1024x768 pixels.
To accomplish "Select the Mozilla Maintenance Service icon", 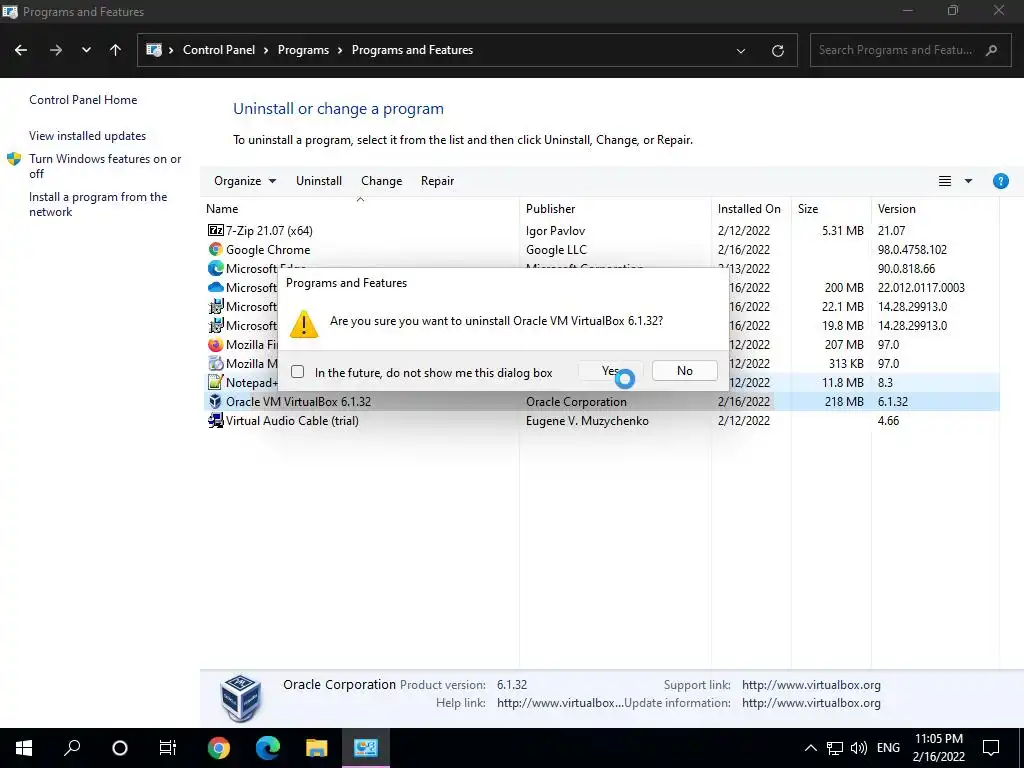I will (216, 363).
